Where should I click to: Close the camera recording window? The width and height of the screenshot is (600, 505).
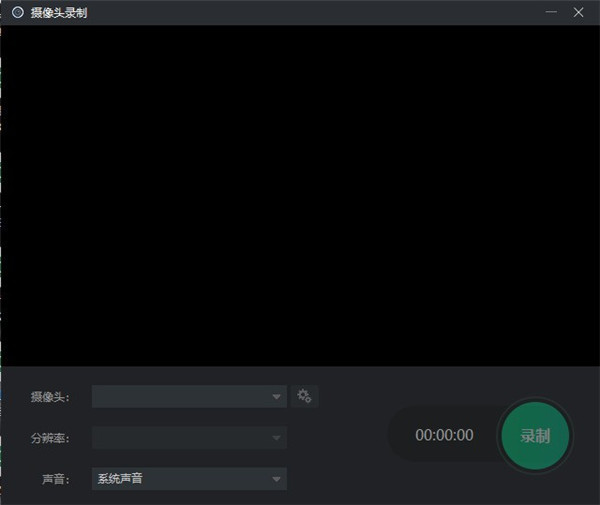(578, 12)
